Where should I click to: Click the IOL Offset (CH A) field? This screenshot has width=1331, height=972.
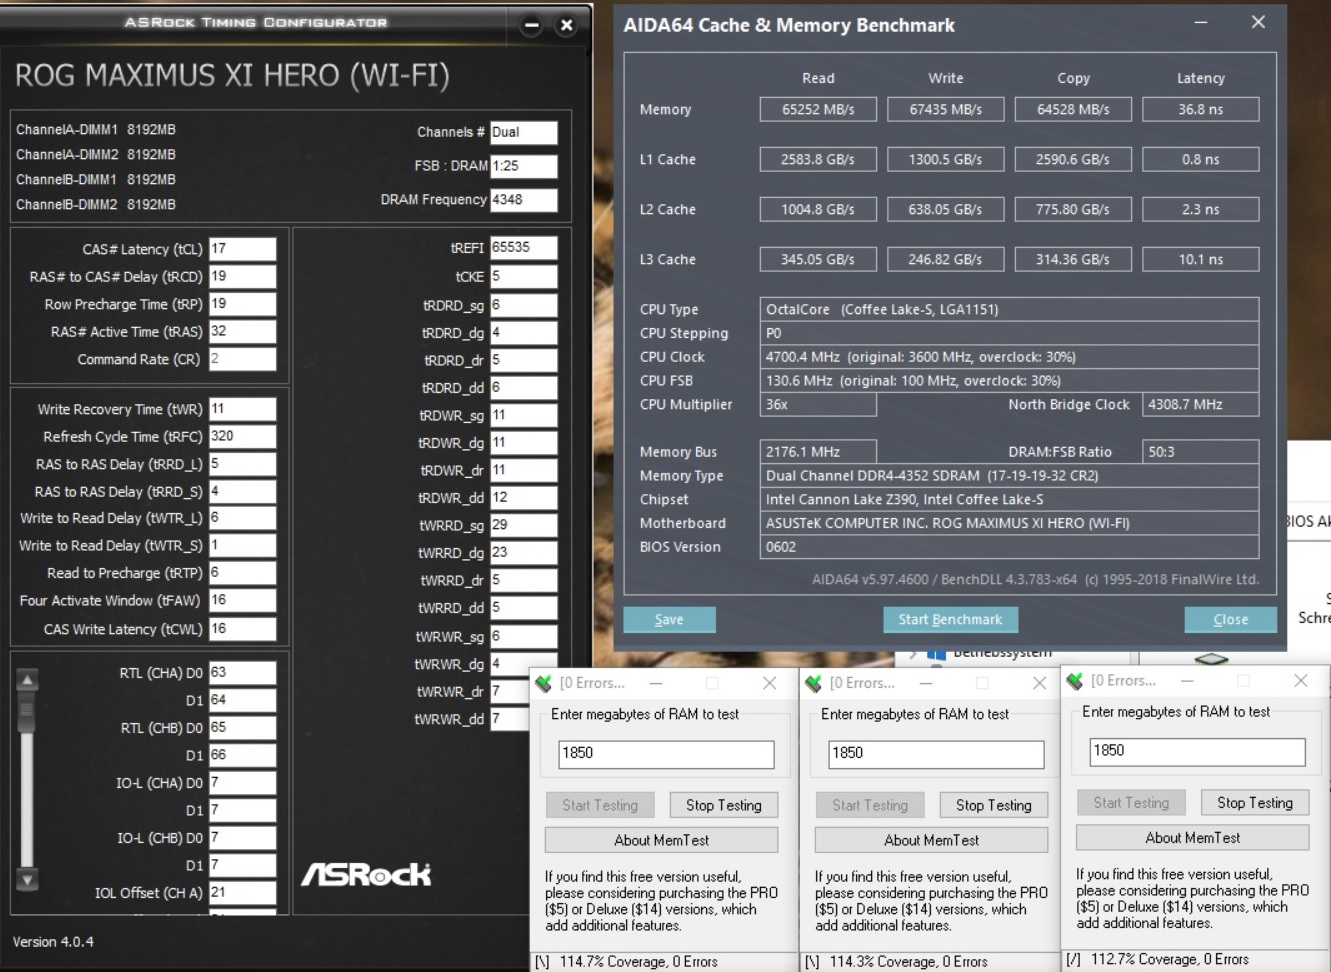[242, 893]
